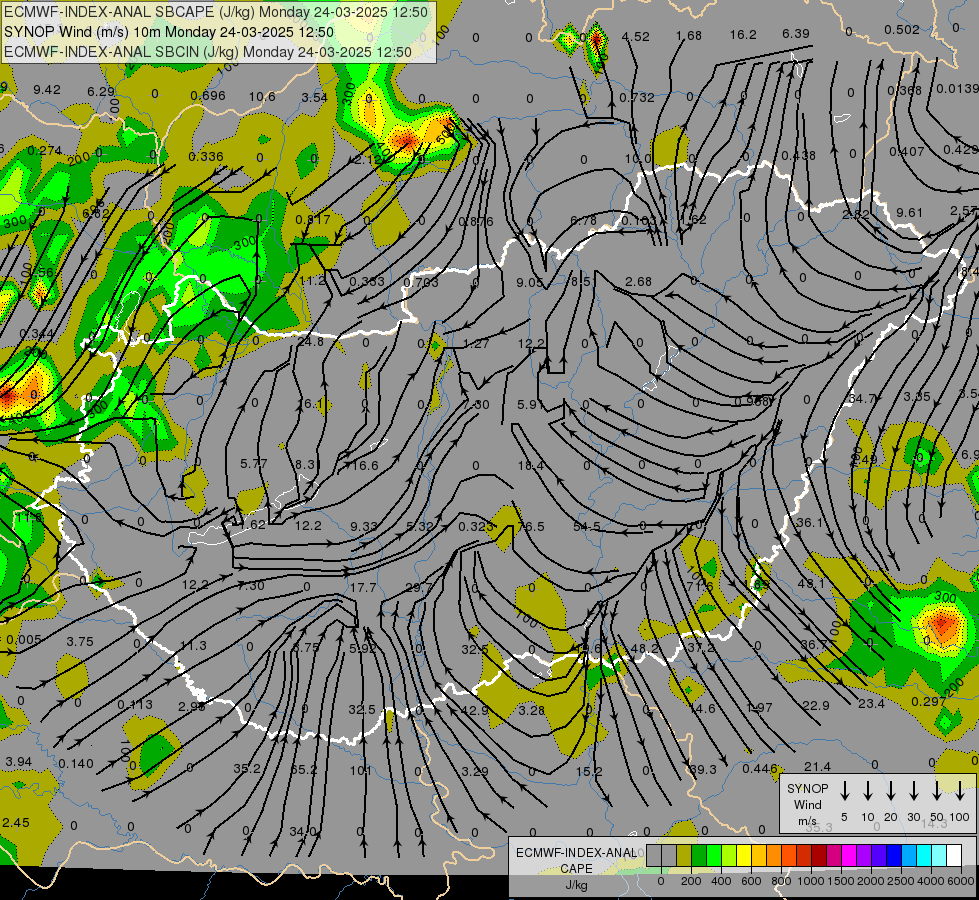
Task: Click the map value 37.2
Action: (x=701, y=648)
